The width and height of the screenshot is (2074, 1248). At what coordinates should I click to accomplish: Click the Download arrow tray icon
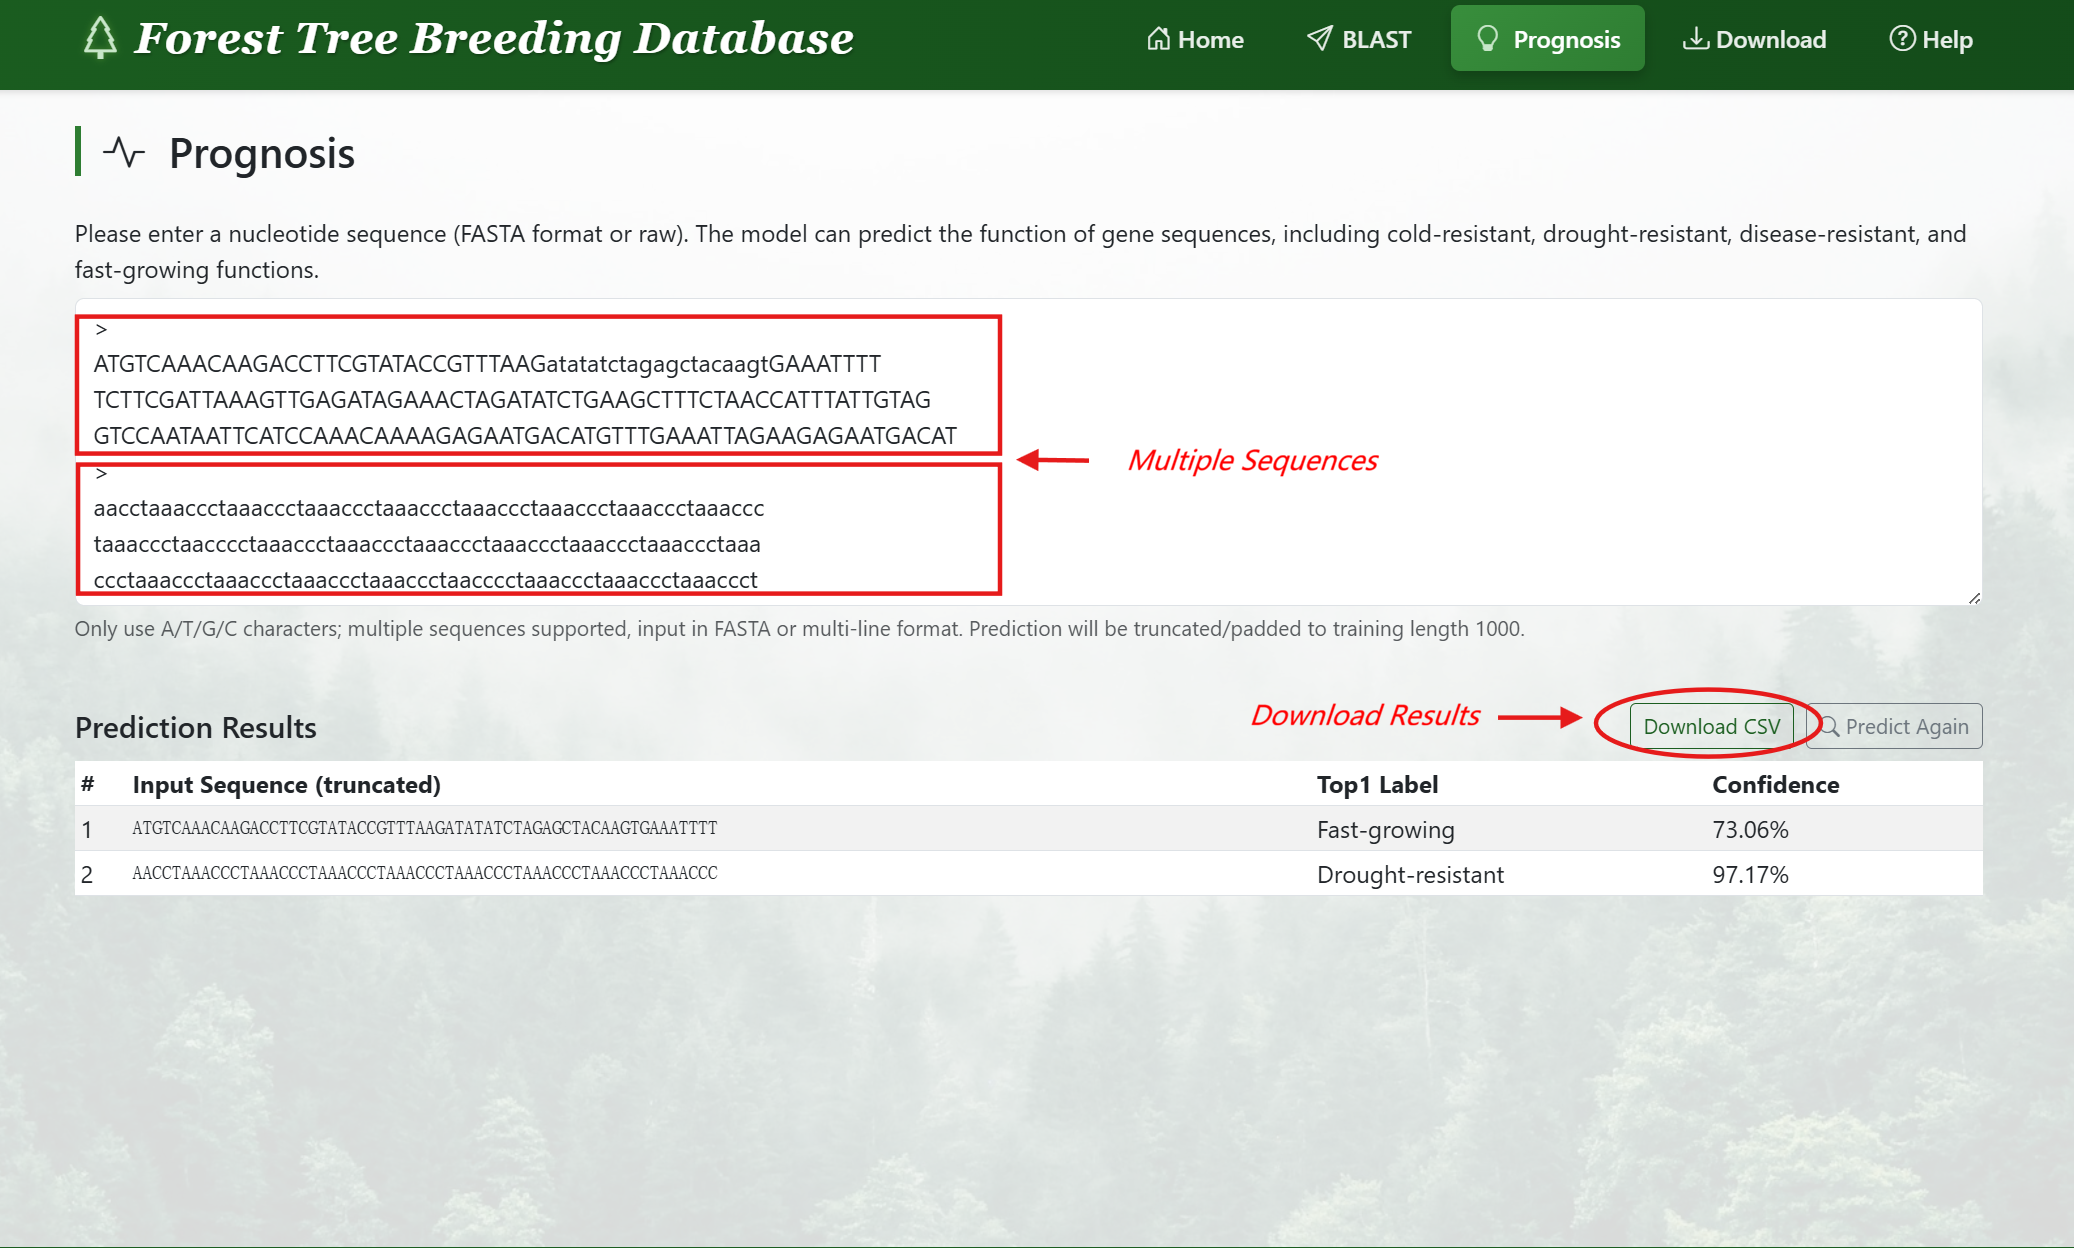point(1695,39)
